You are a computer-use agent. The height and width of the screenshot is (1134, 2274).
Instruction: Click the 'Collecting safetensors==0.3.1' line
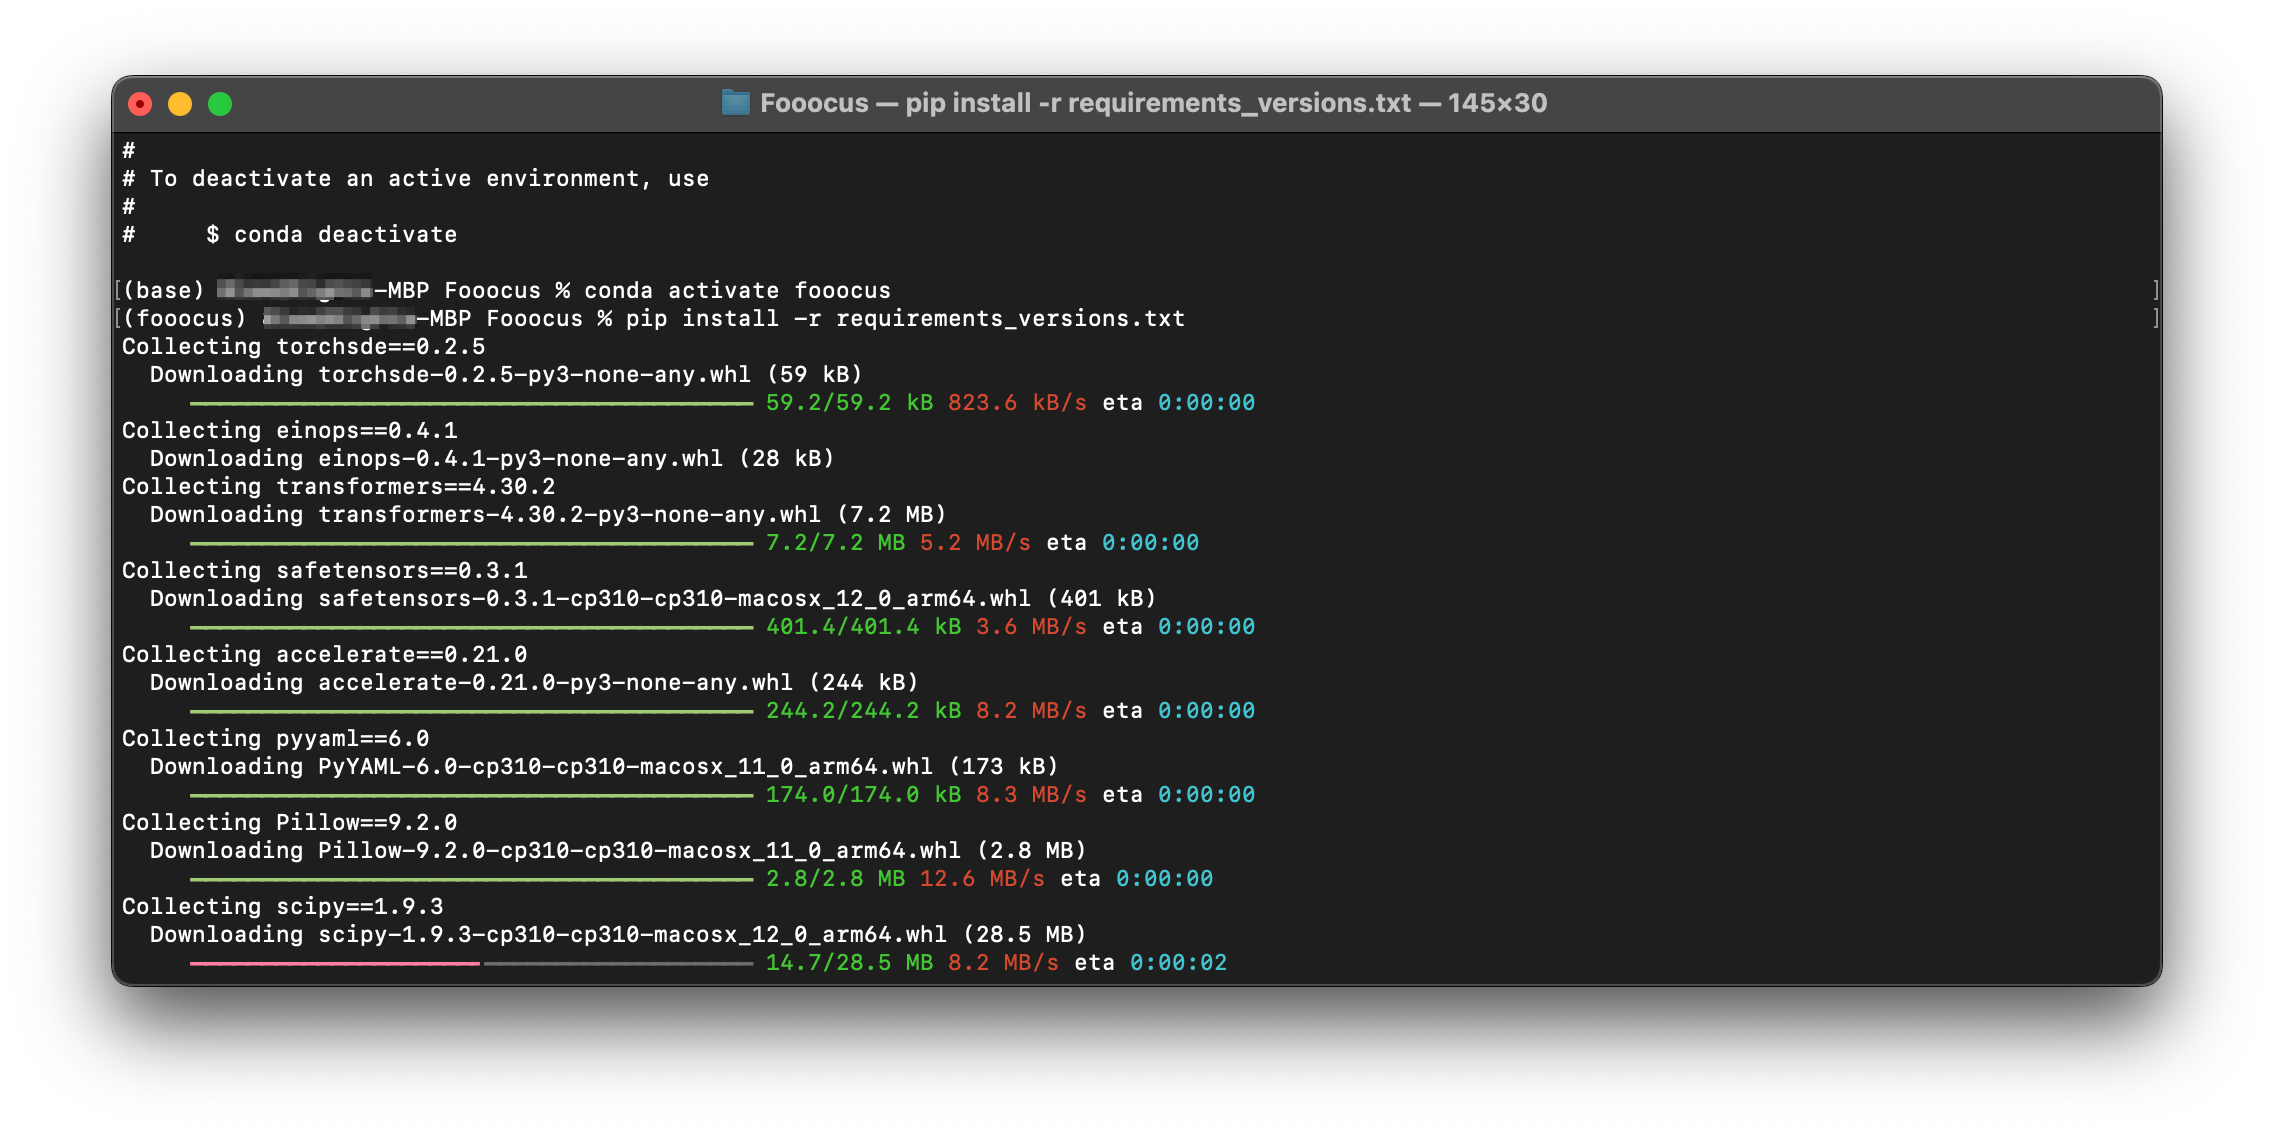click(324, 571)
